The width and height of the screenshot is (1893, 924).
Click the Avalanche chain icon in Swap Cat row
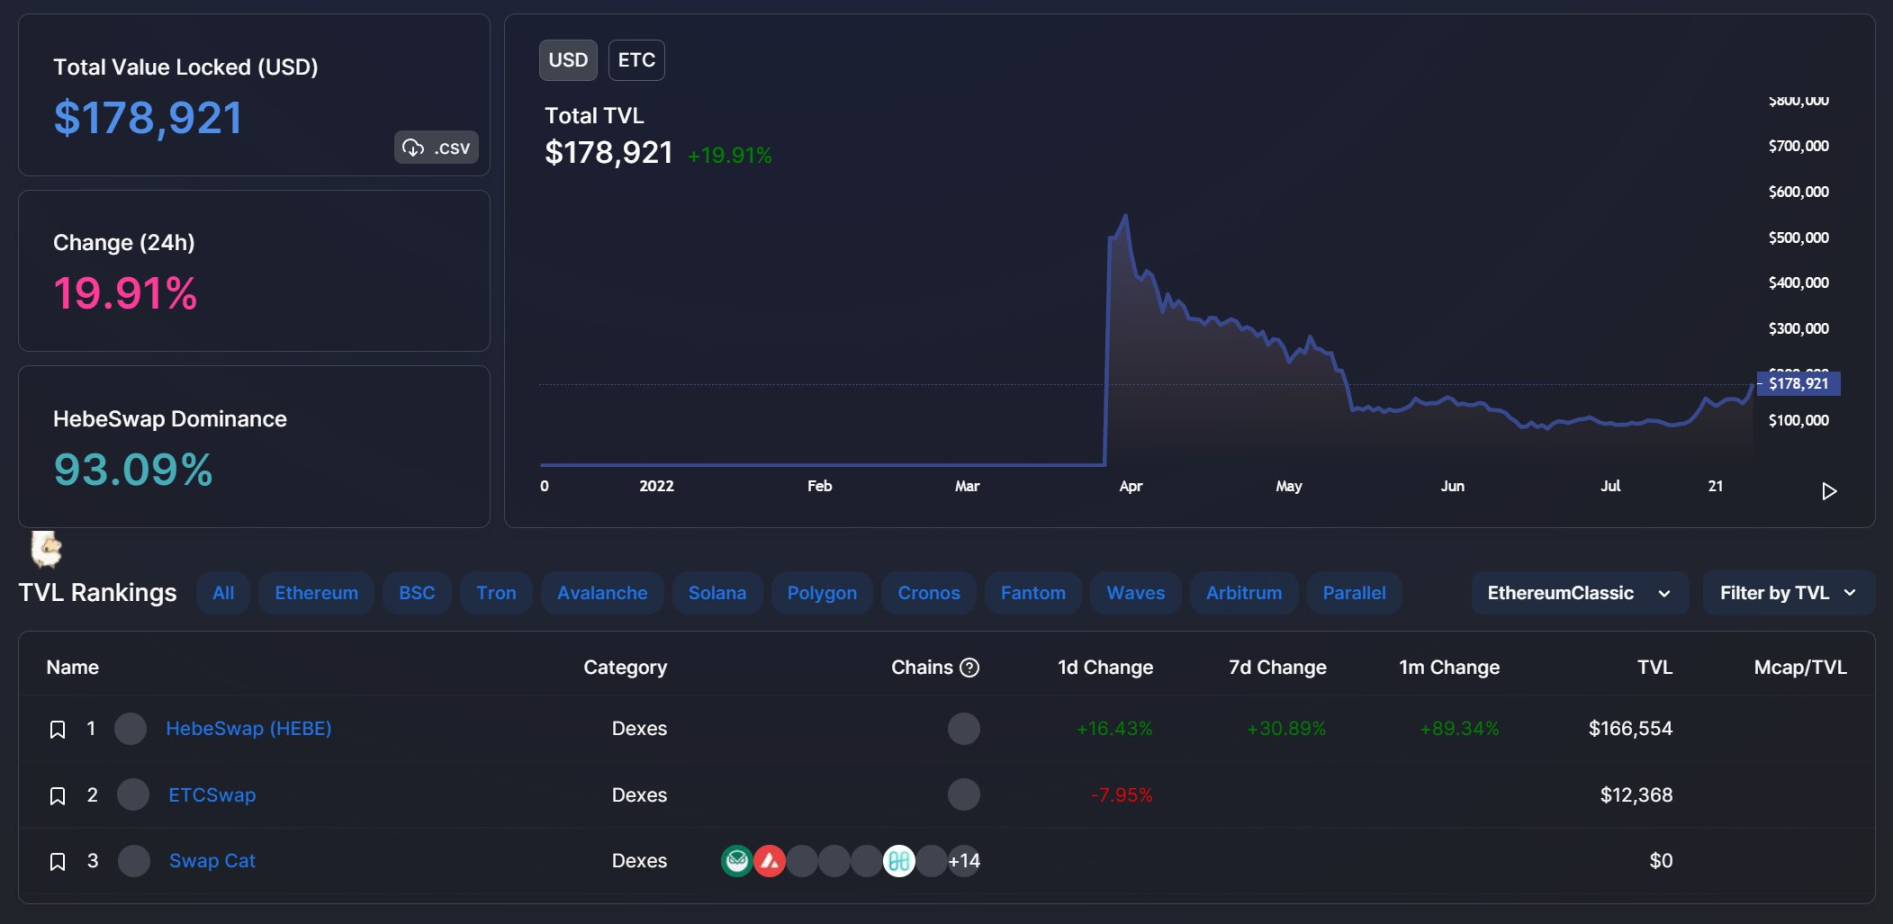(769, 861)
